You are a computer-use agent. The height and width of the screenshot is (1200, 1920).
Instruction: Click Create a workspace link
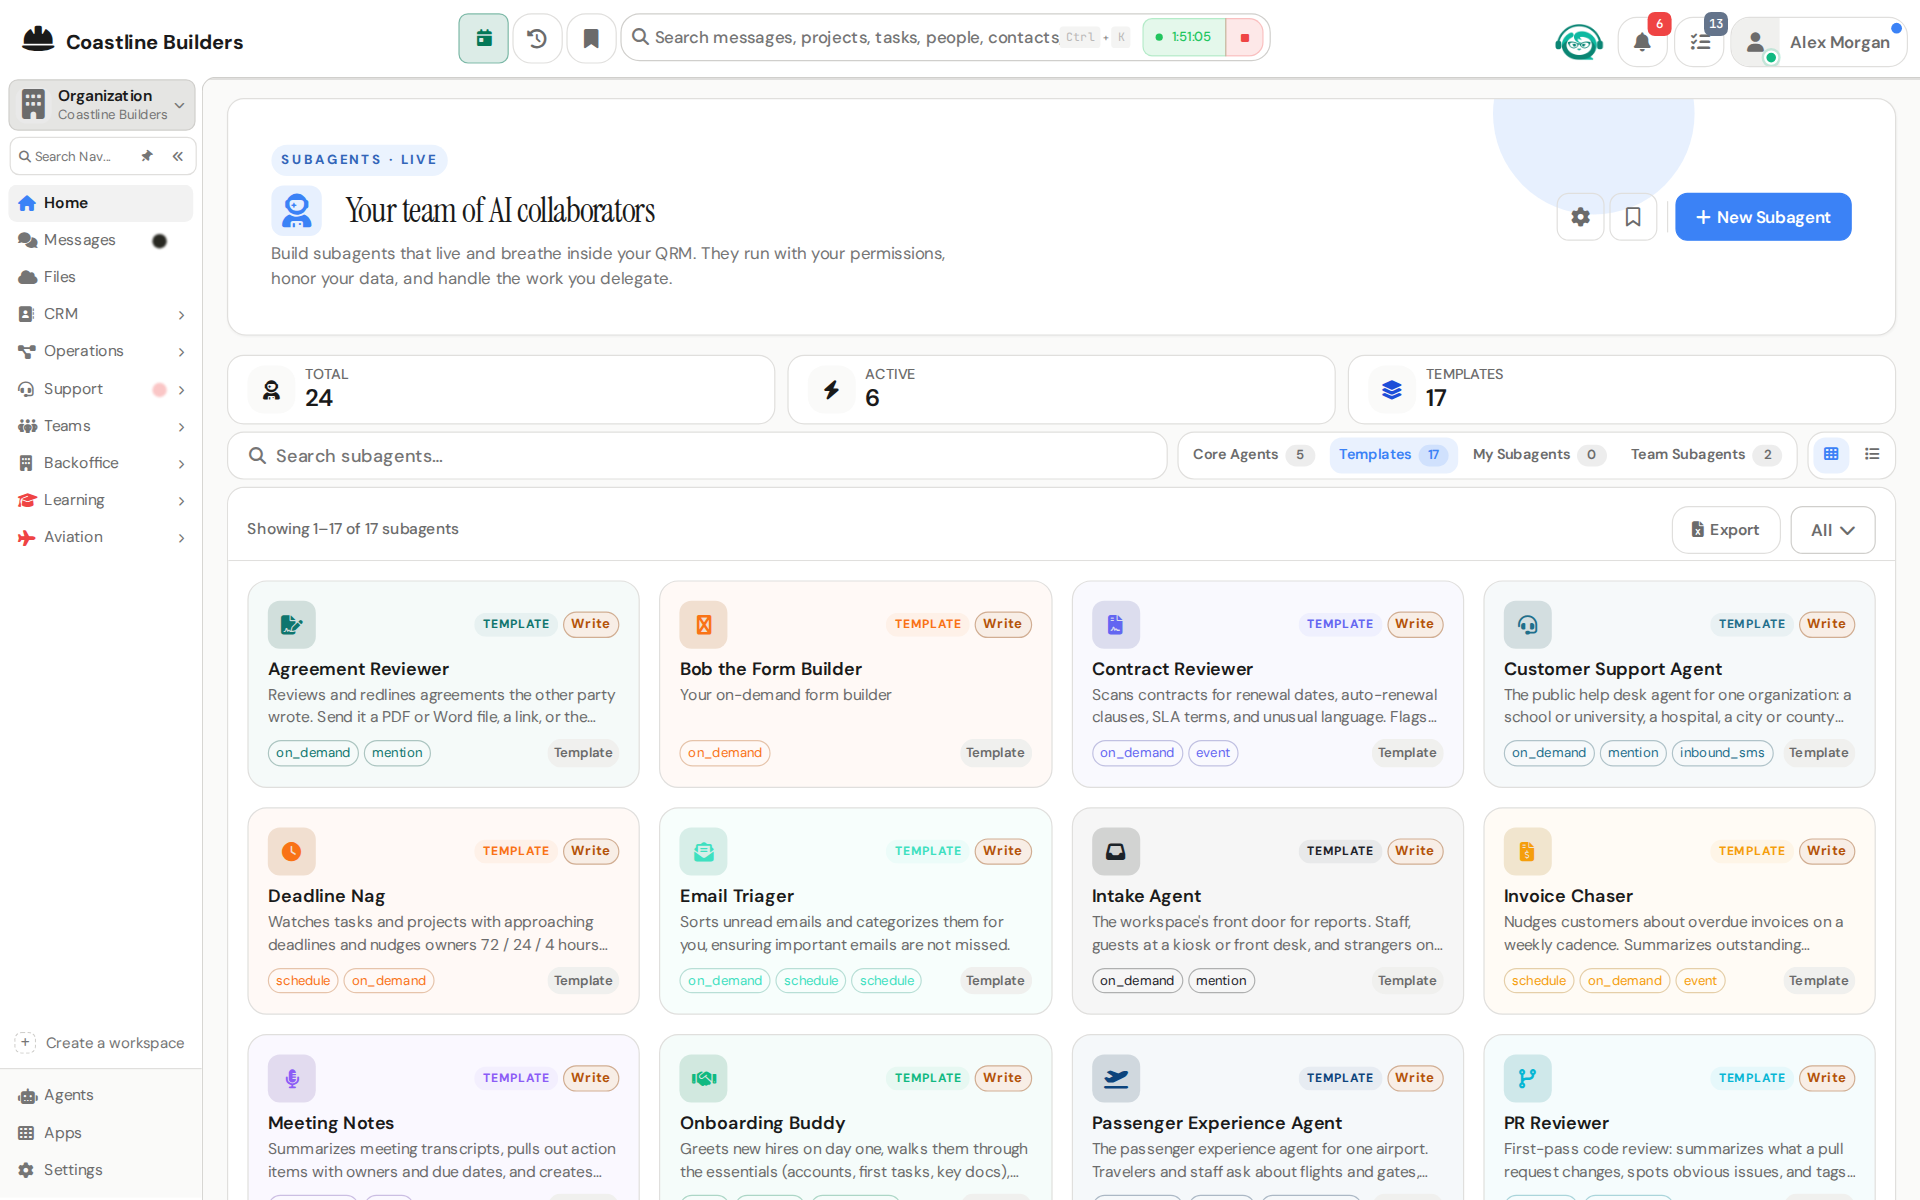tap(102, 1043)
